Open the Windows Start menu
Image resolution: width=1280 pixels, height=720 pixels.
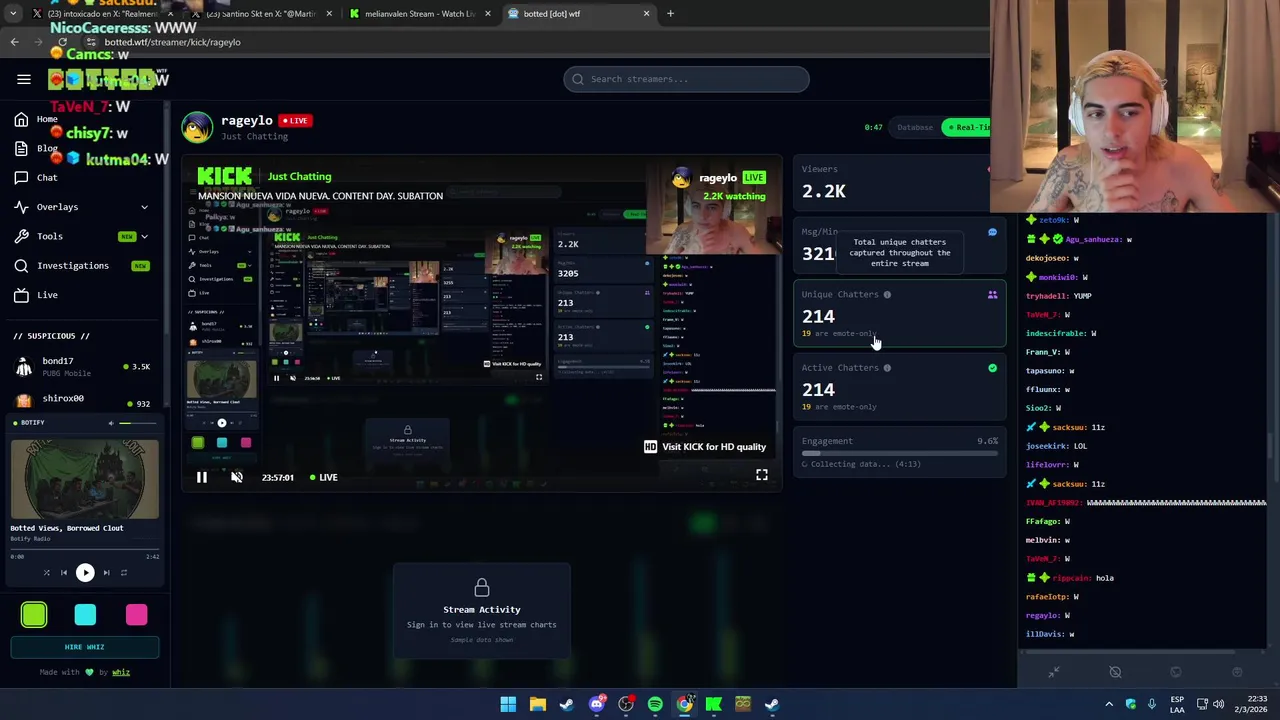(508, 704)
